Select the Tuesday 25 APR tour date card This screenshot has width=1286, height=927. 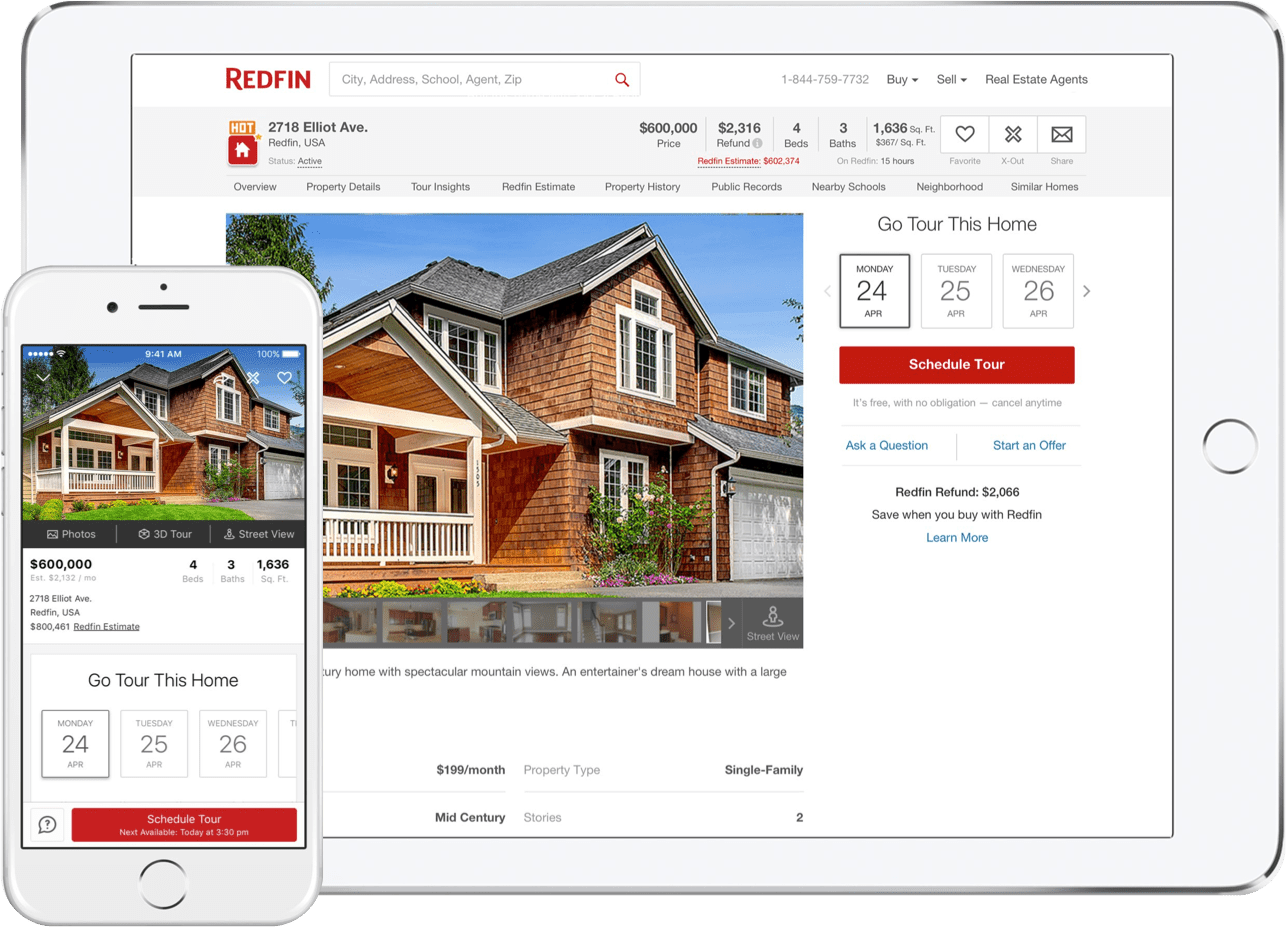click(956, 291)
